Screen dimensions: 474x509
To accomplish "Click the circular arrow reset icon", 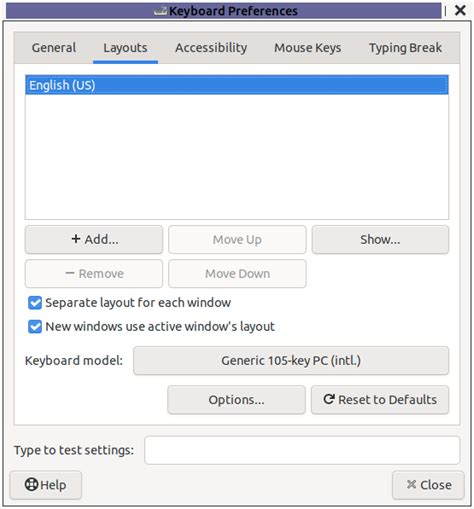I will (x=329, y=399).
